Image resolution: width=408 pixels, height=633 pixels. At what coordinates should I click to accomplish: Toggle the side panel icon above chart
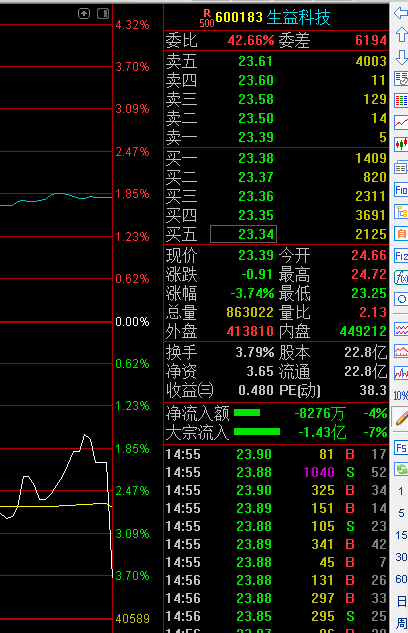pyautogui.click(x=103, y=14)
